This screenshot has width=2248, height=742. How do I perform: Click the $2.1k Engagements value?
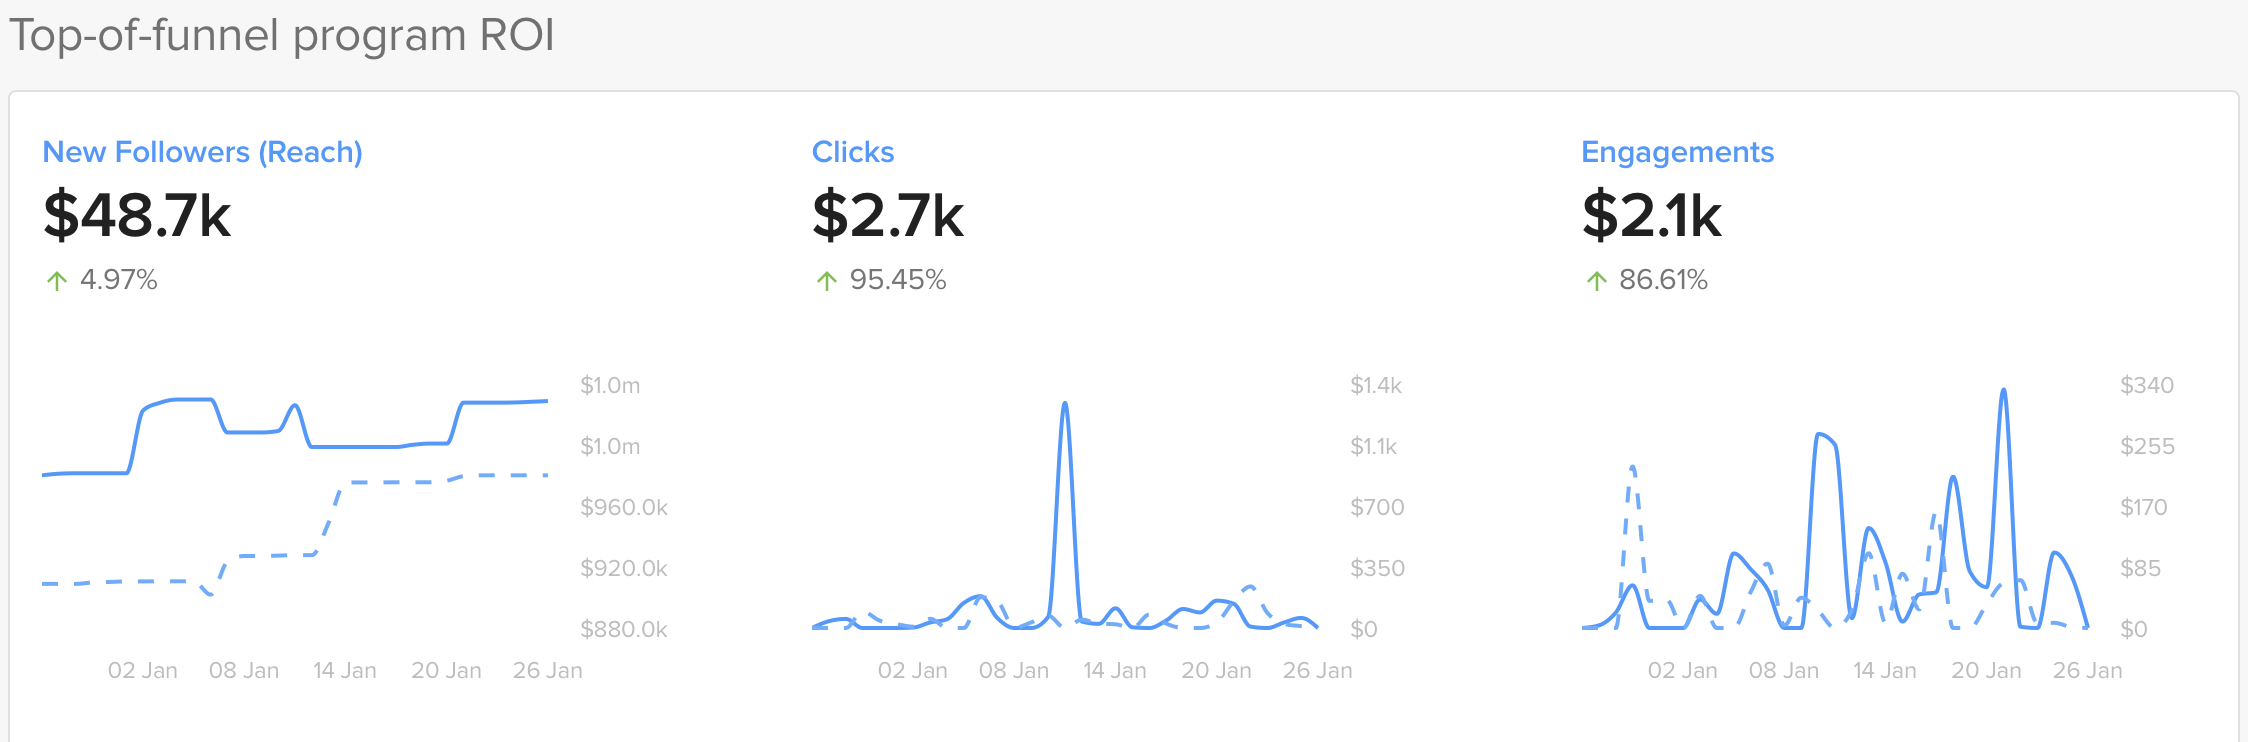pyautogui.click(x=1655, y=214)
